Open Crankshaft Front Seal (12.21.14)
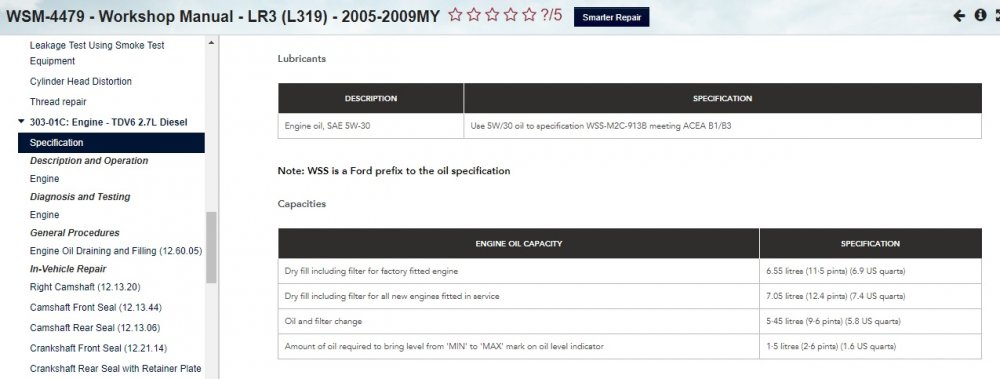 98,348
